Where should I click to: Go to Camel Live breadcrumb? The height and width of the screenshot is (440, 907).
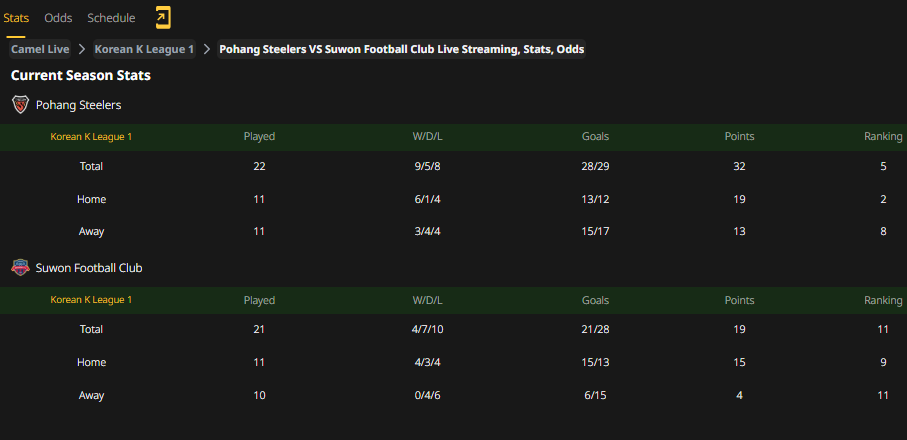coord(40,49)
